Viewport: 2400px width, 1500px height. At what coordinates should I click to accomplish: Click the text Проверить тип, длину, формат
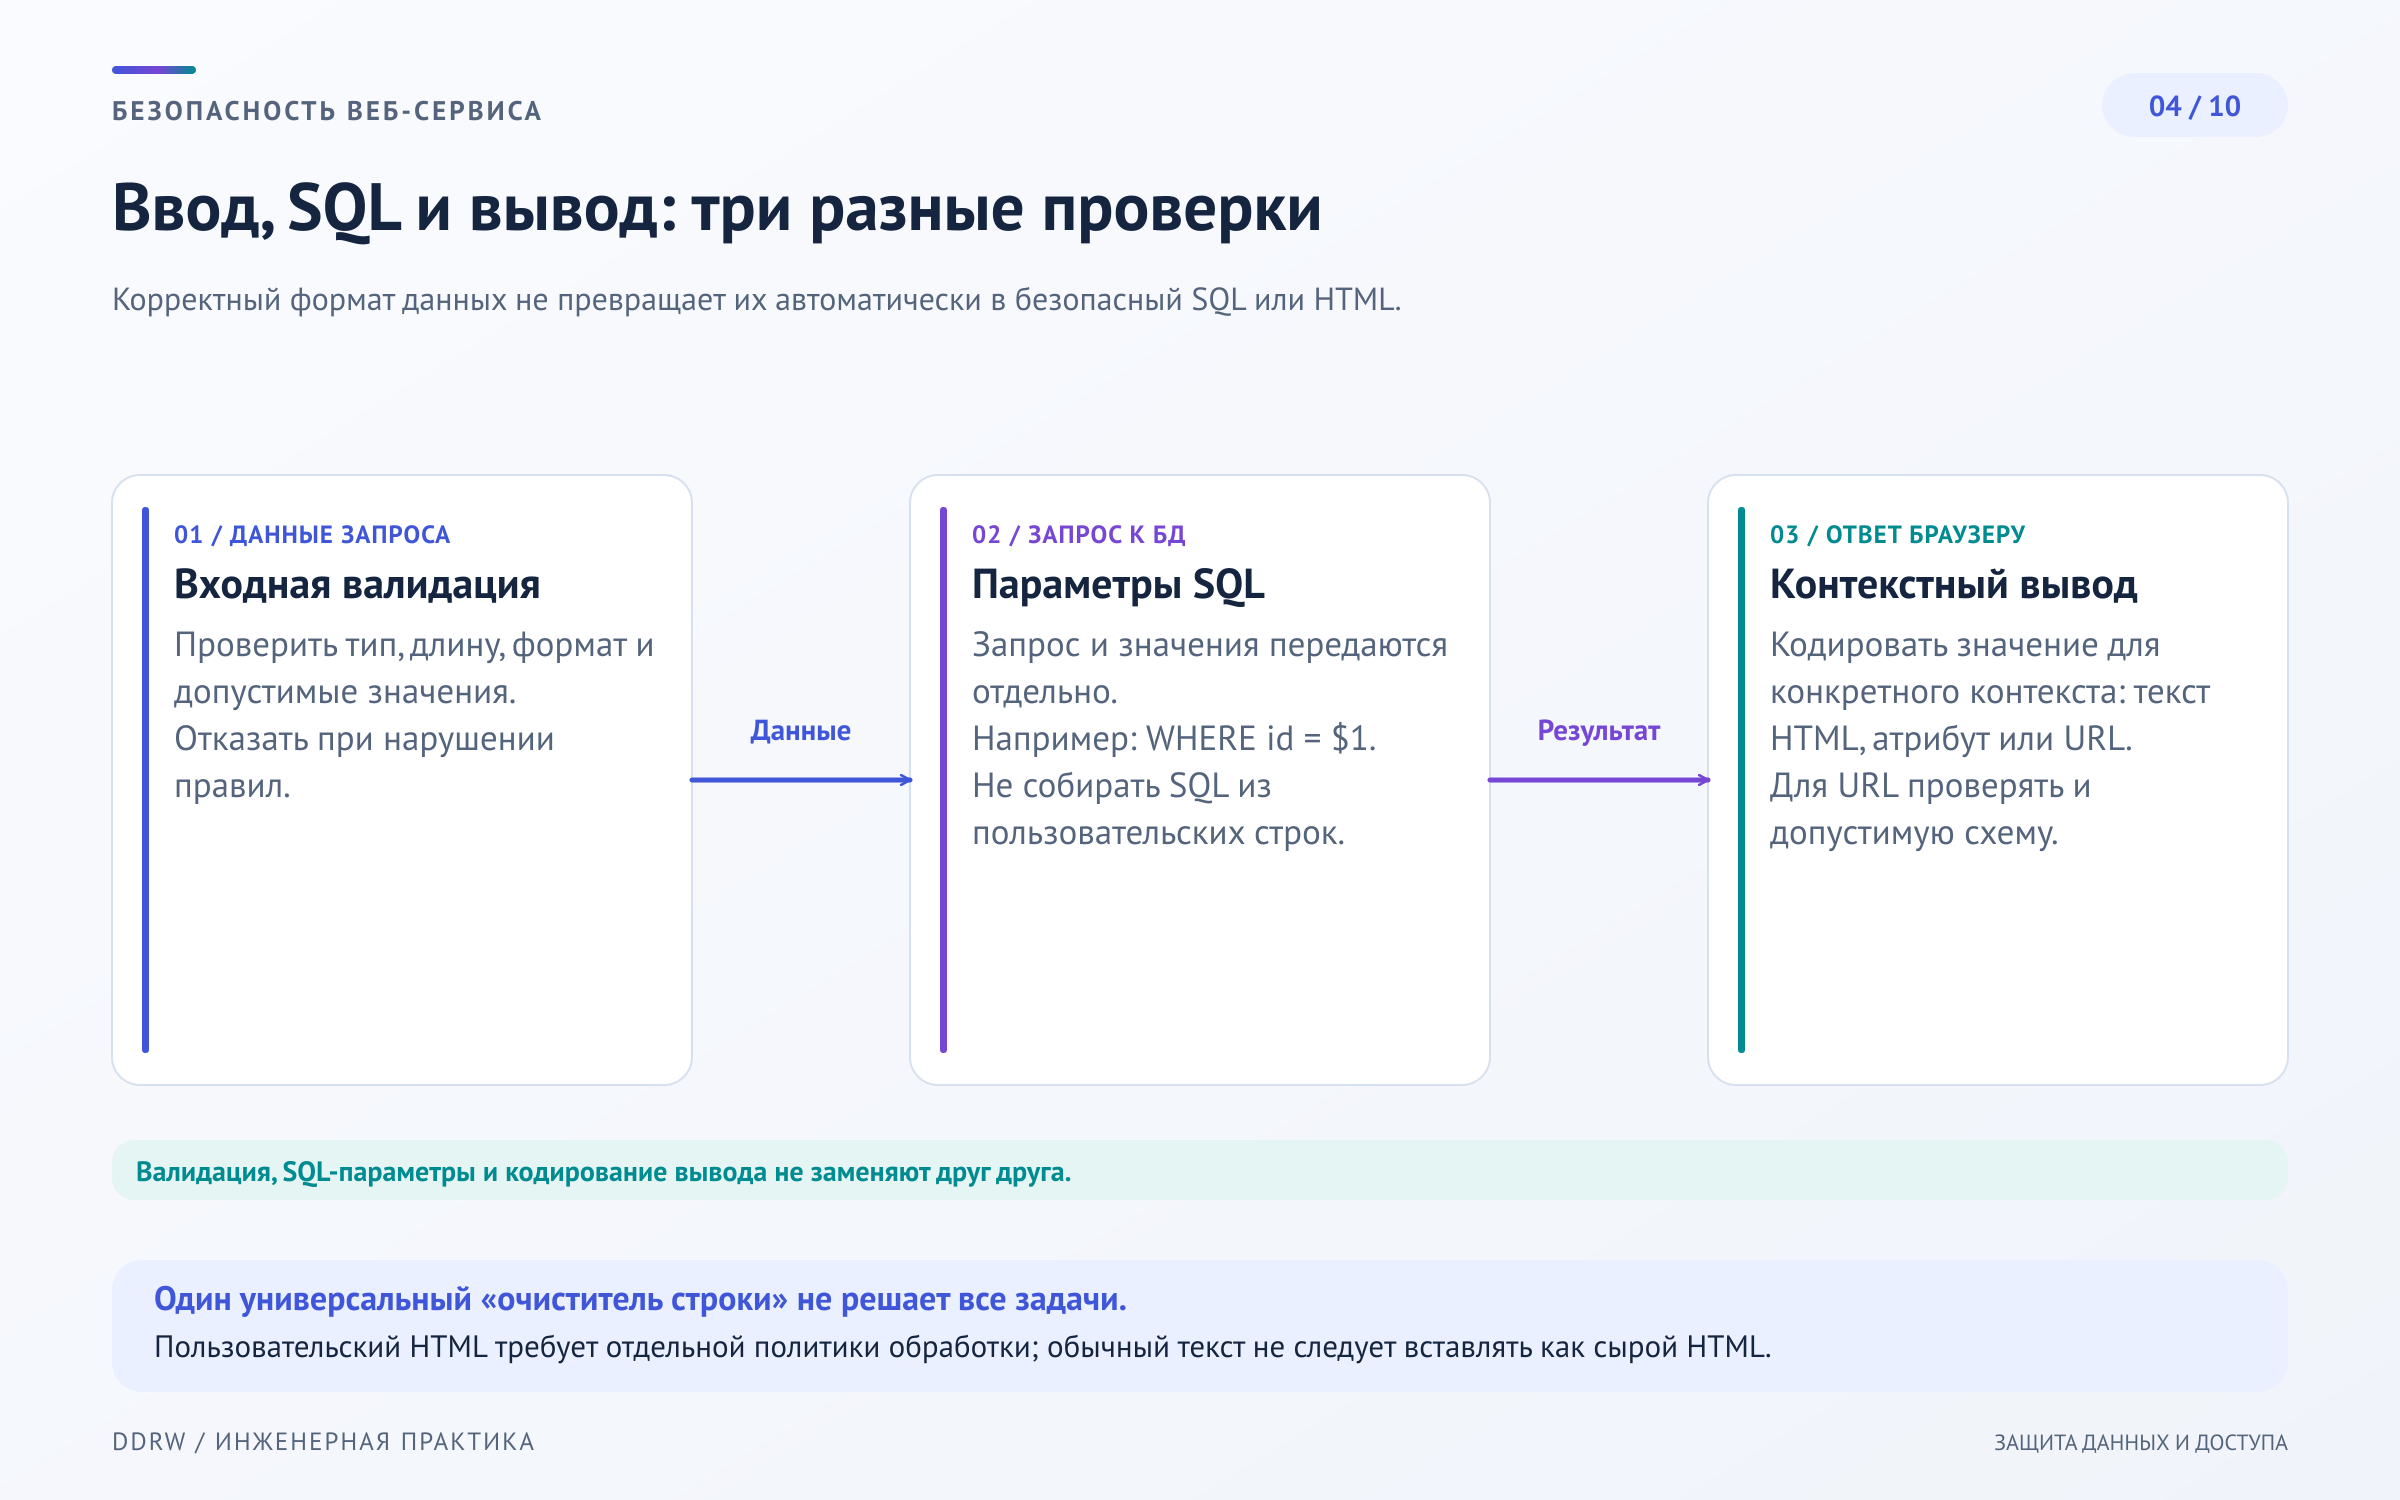(x=414, y=668)
